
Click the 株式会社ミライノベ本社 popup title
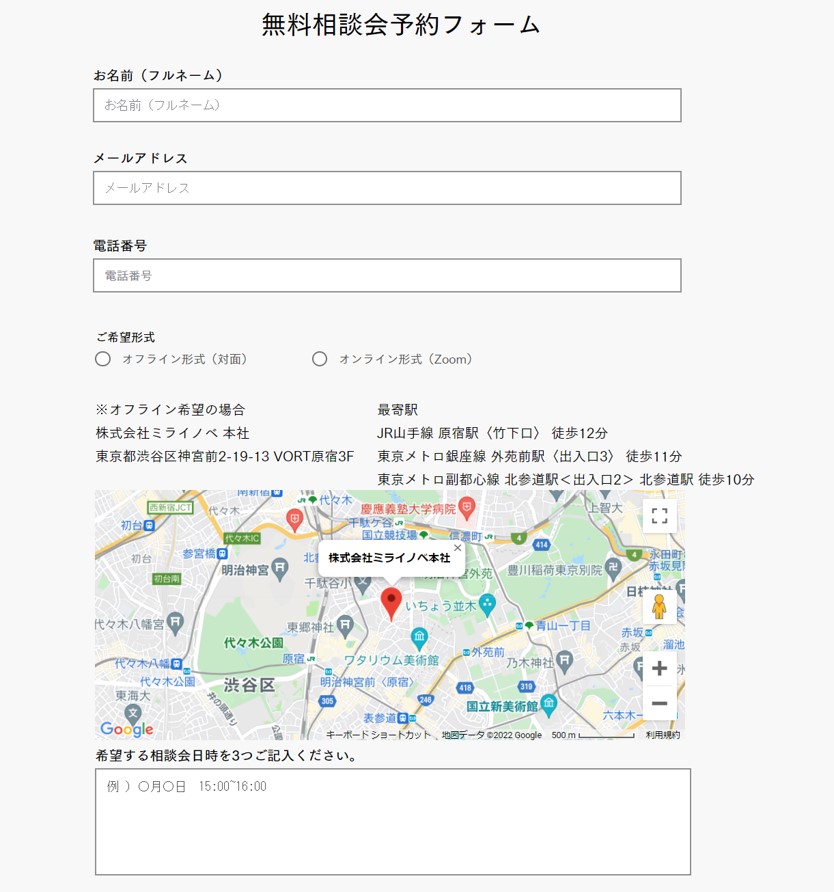(x=389, y=558)
